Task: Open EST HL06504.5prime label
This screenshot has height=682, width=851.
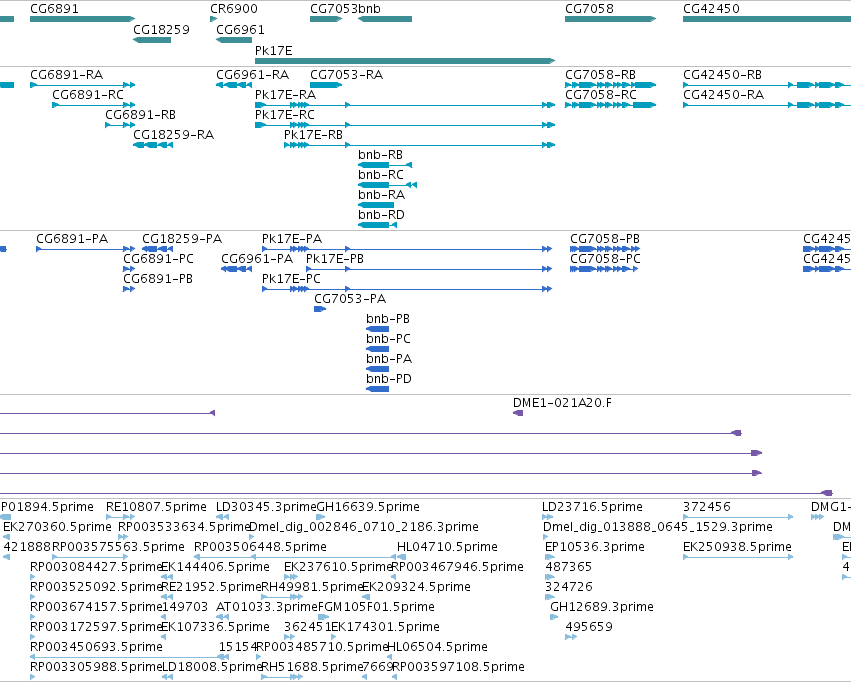Action: [x=437, y=648]
